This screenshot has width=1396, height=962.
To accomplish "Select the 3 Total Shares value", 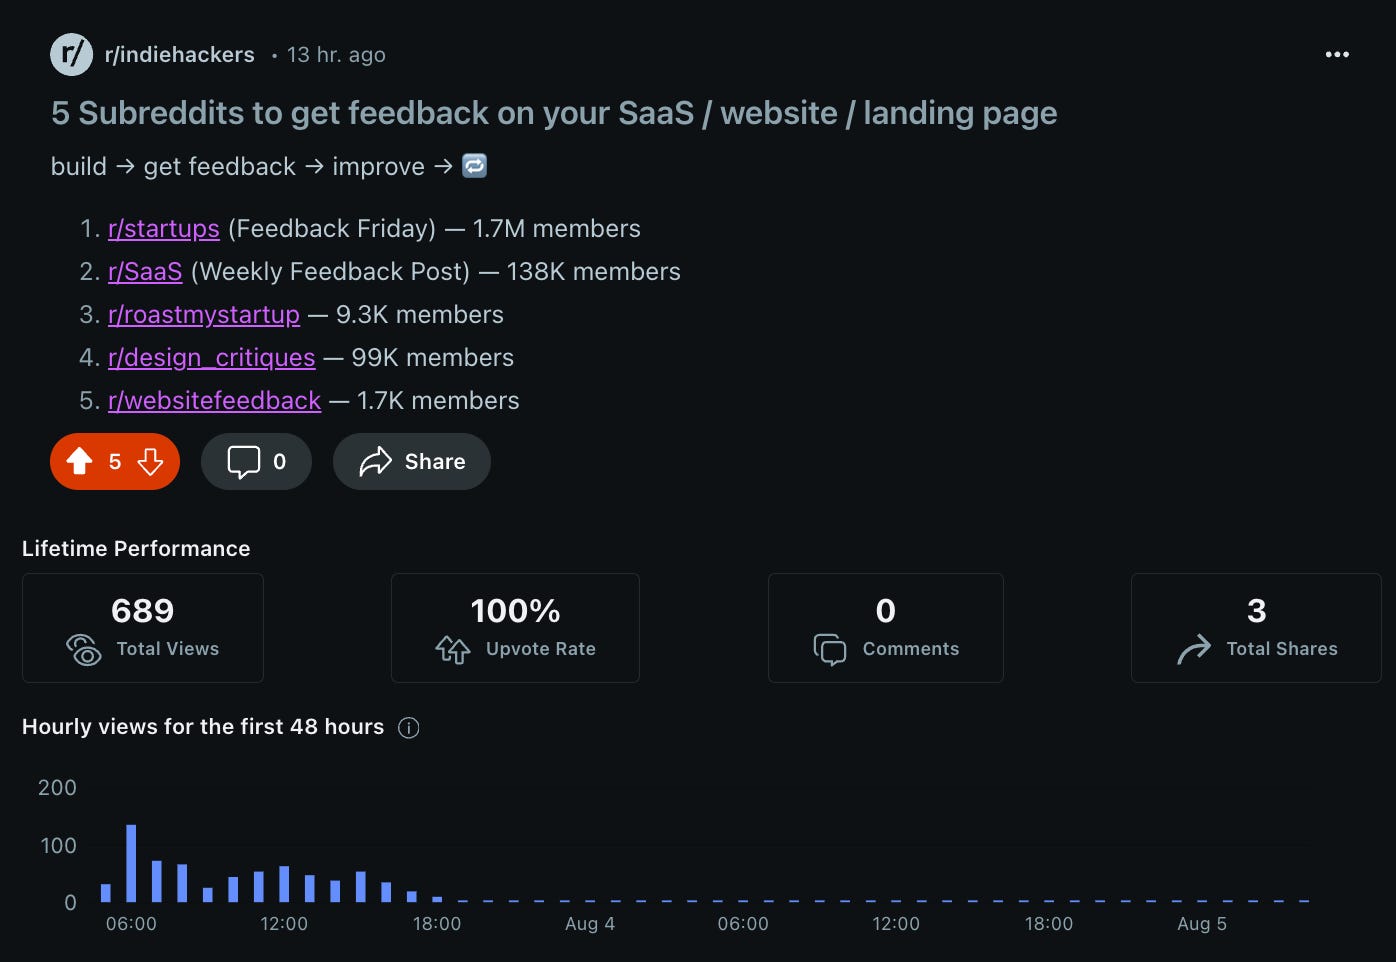I will point(1257,611).
